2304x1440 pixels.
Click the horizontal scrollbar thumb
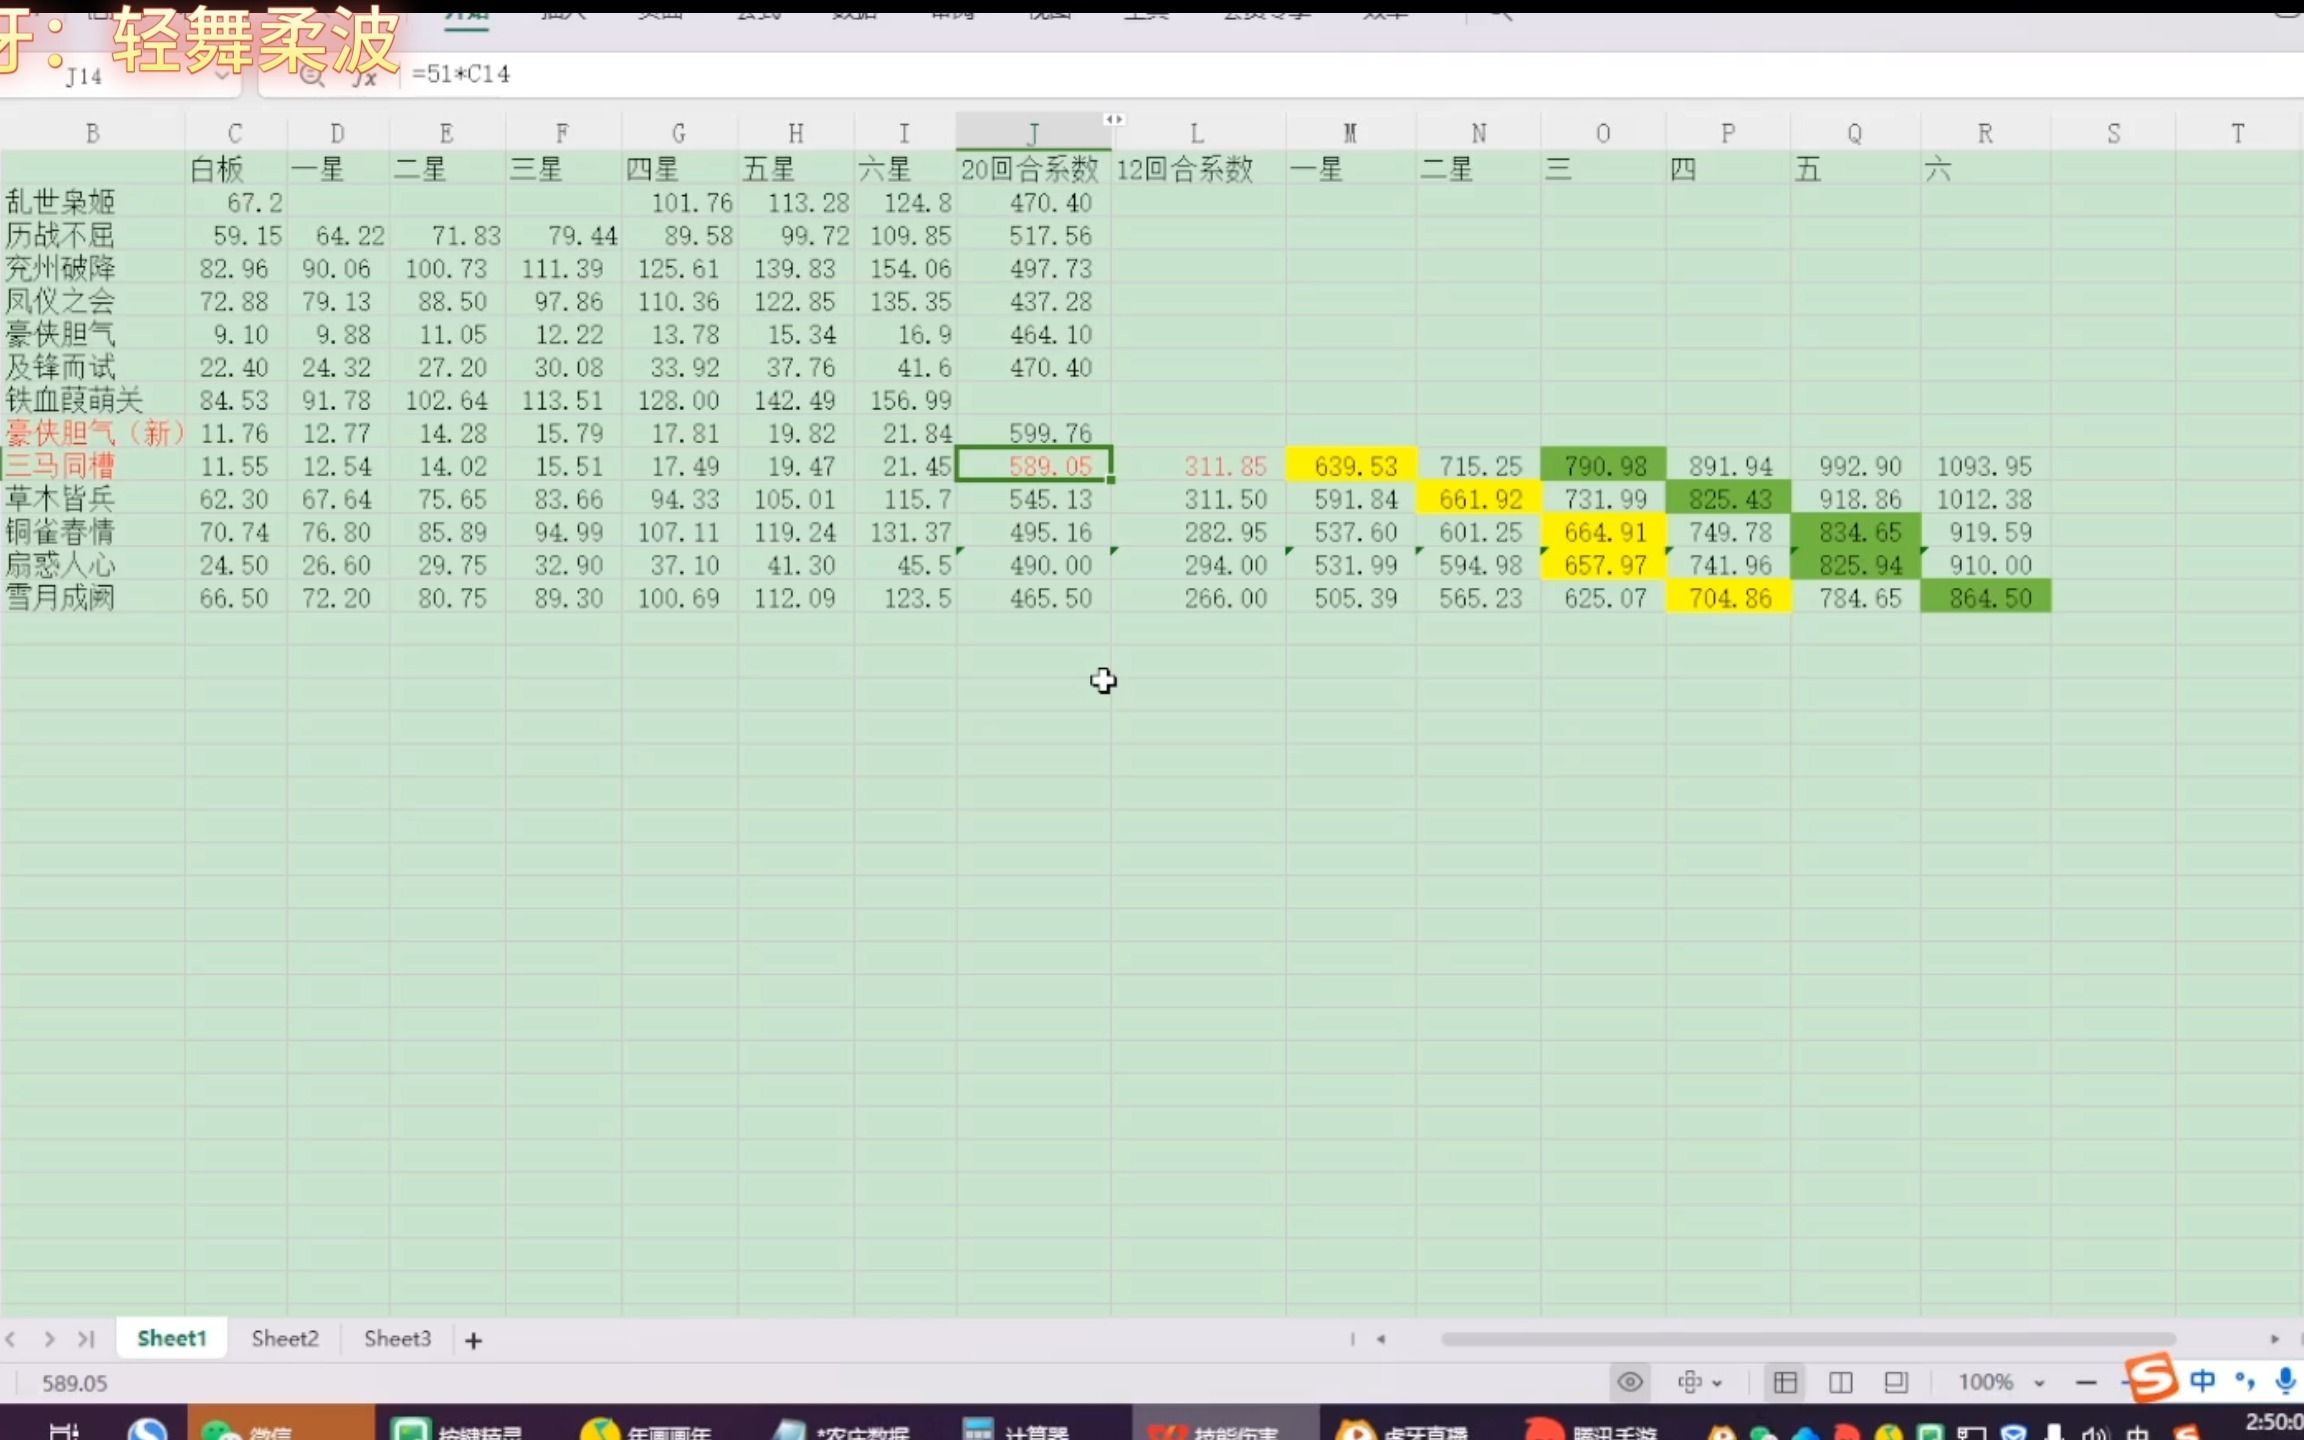click(1808, 1339)
